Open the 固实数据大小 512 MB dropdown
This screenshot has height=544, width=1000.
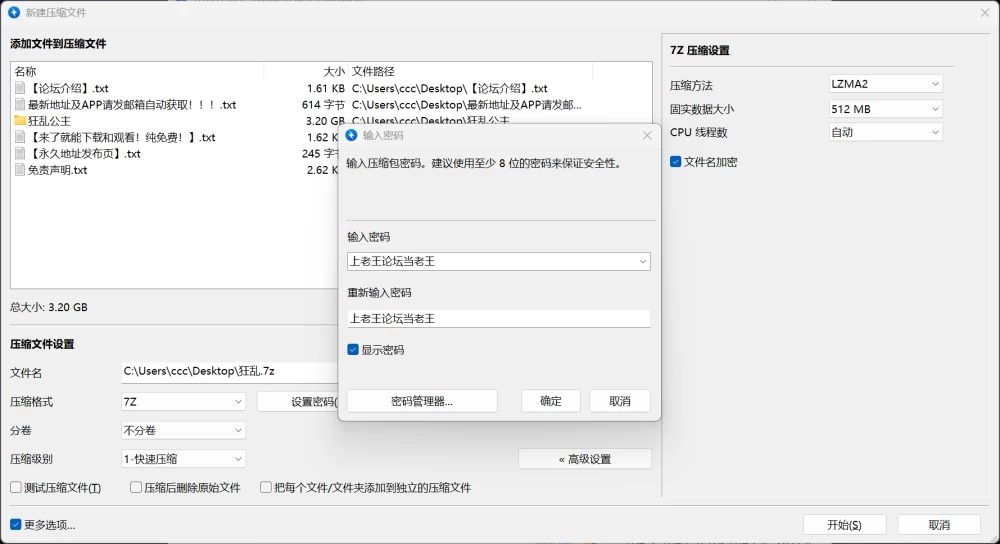[885, 109]
